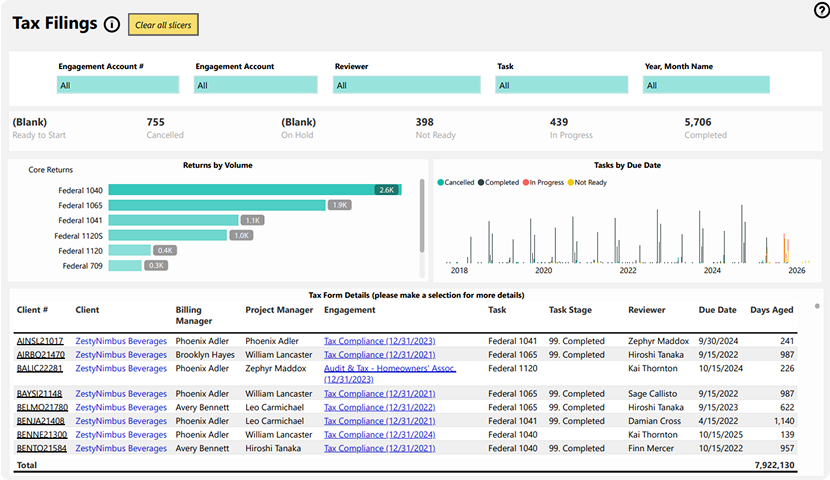The width and height of the screenshot is (830, 480).
Task: Sort table by Days Aged column header
Action: 771,310
